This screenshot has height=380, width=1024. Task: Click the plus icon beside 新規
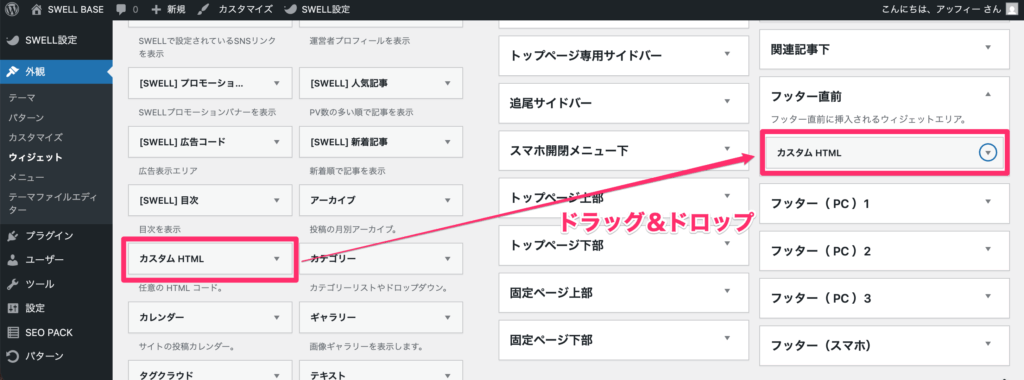[155, 10]
